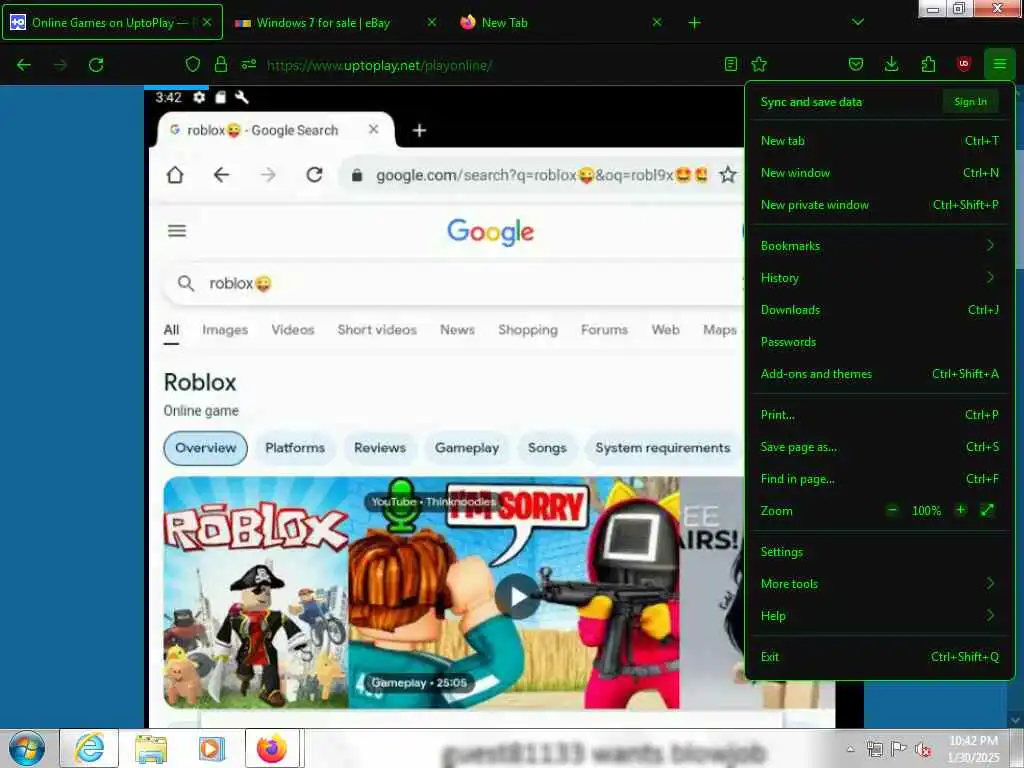Launch Internet Explorer from taskbar

tap(89, 748)
